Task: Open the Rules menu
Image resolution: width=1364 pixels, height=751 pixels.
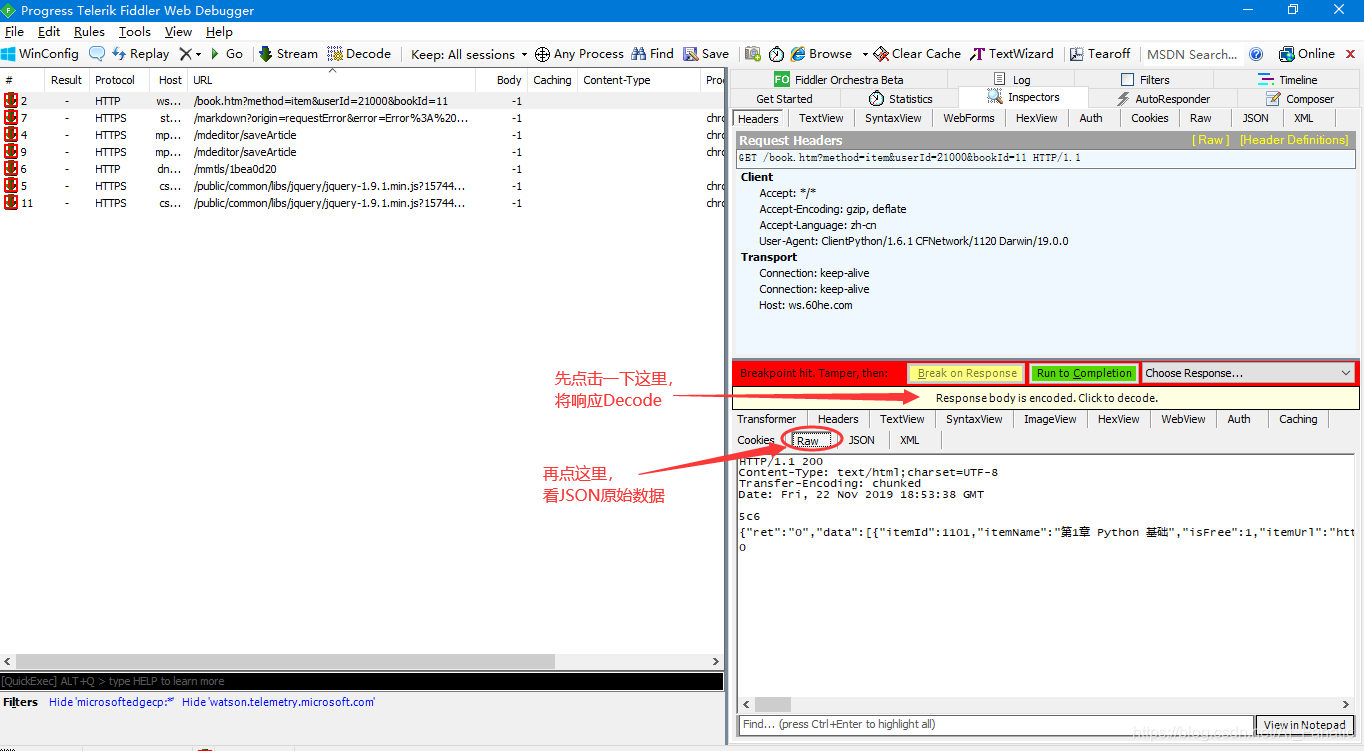Action: point(89,32)
